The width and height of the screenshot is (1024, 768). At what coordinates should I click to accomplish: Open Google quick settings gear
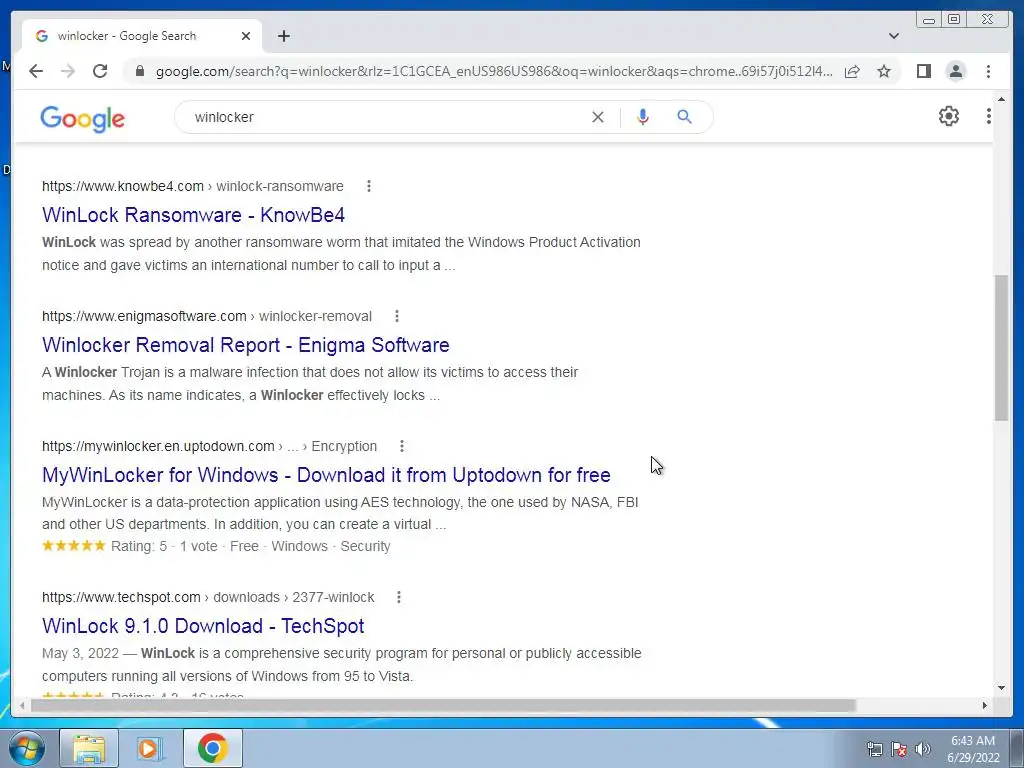tap(949, 116)
